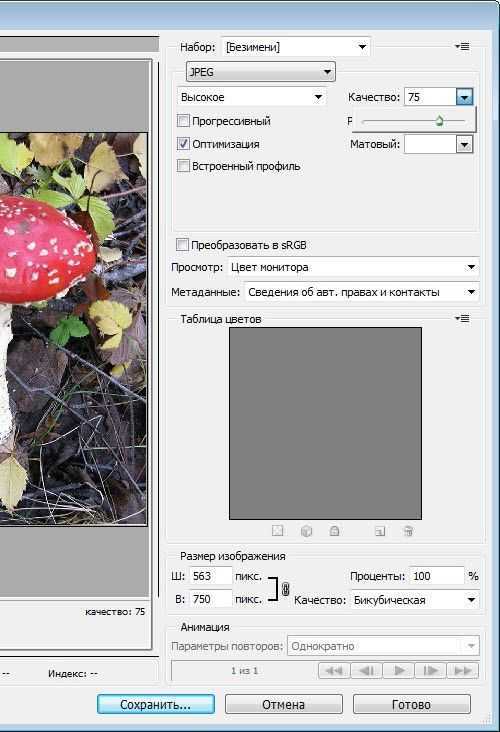Click the Проценты field showing 100
The image size is (500, 732).
(437, 576)
